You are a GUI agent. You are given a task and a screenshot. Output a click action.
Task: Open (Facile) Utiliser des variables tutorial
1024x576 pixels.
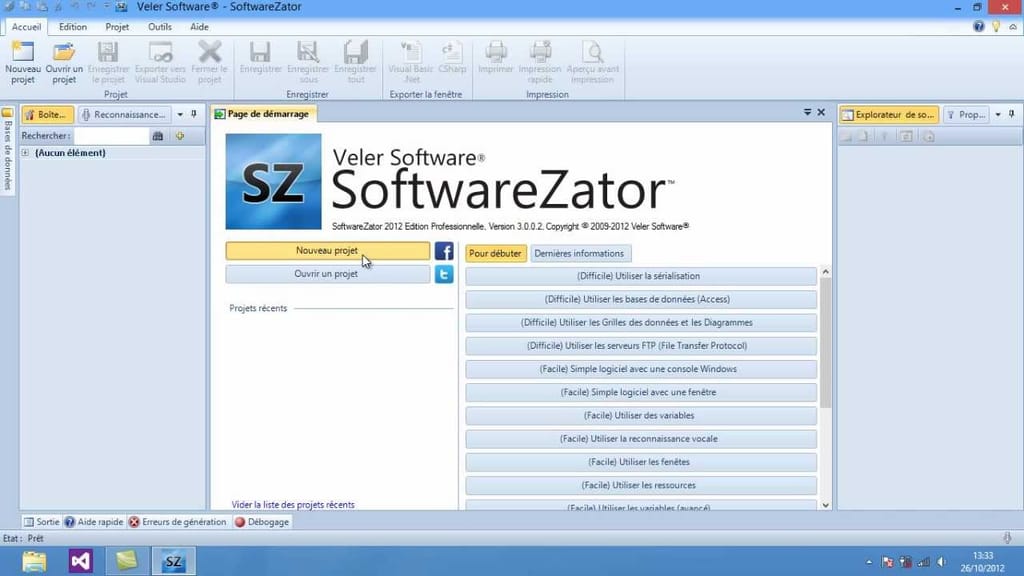point(641,415)
